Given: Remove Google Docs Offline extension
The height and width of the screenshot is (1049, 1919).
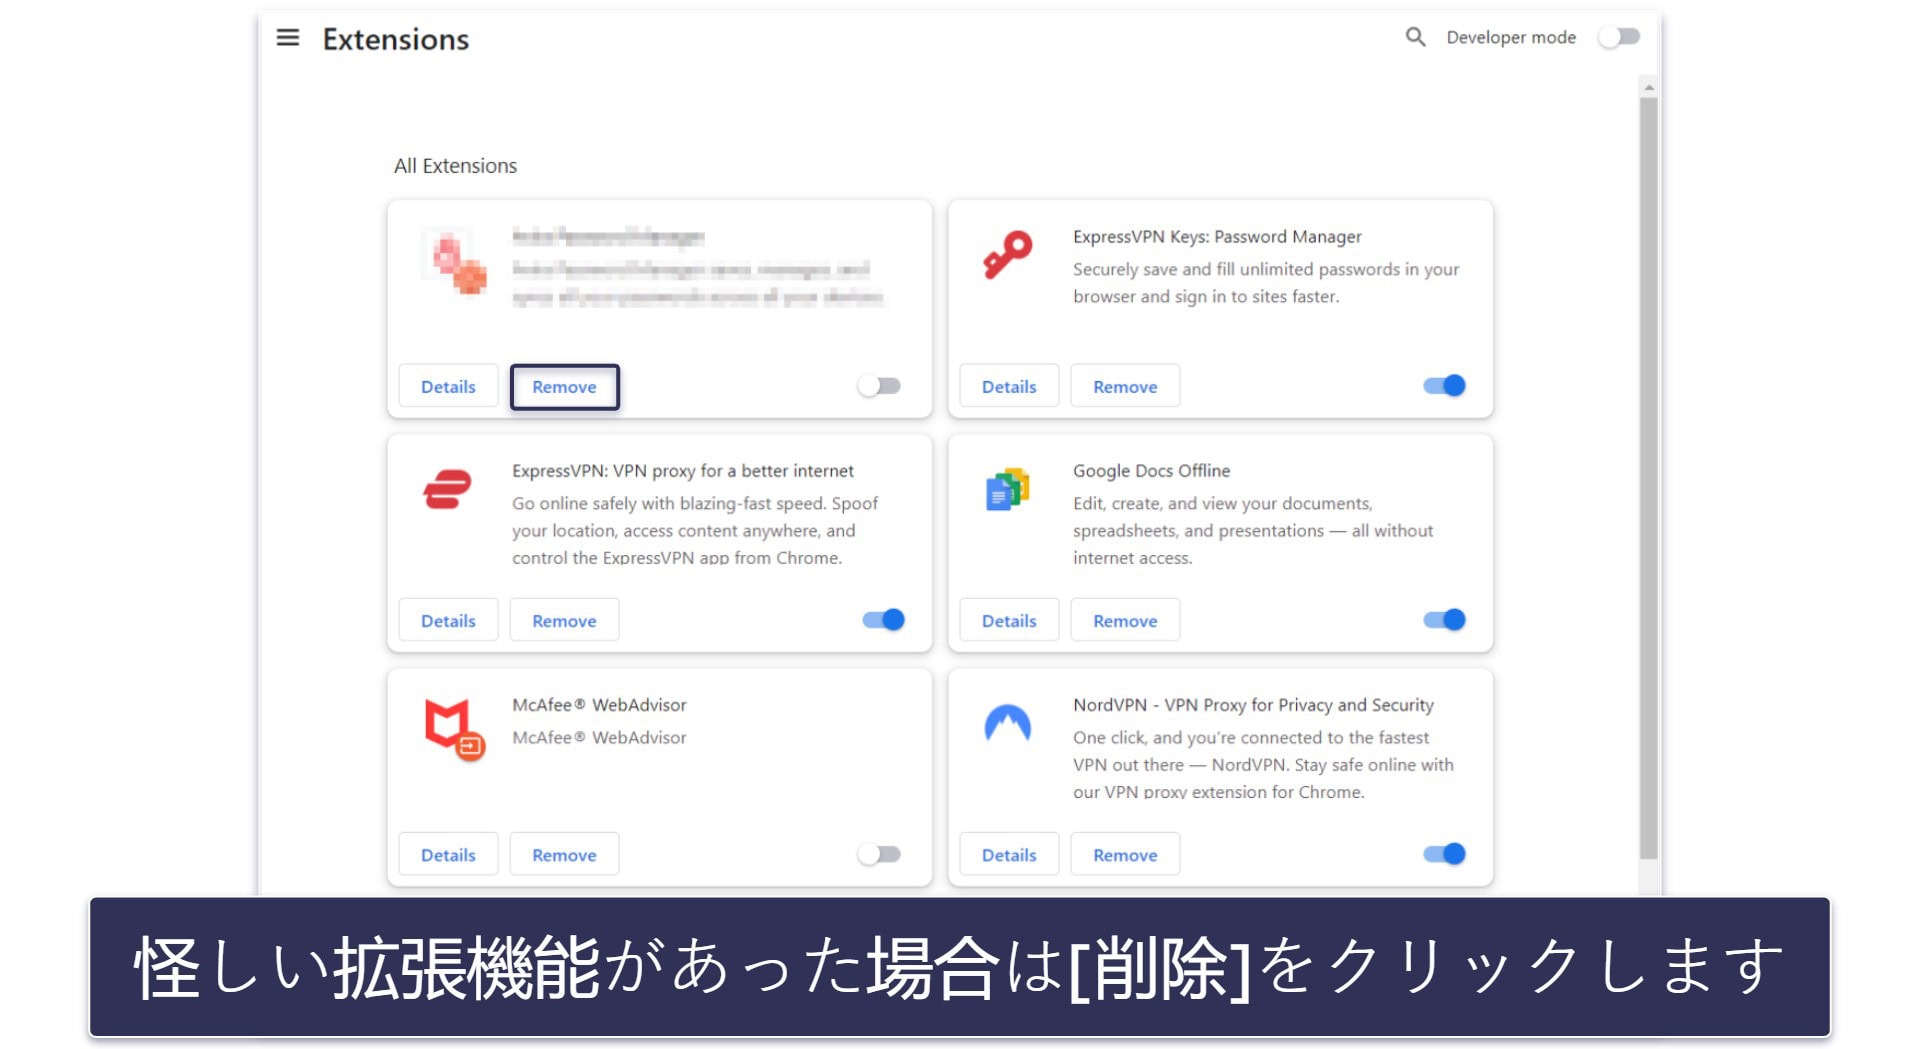Looking at the screenshot, I should (1125, 620).
